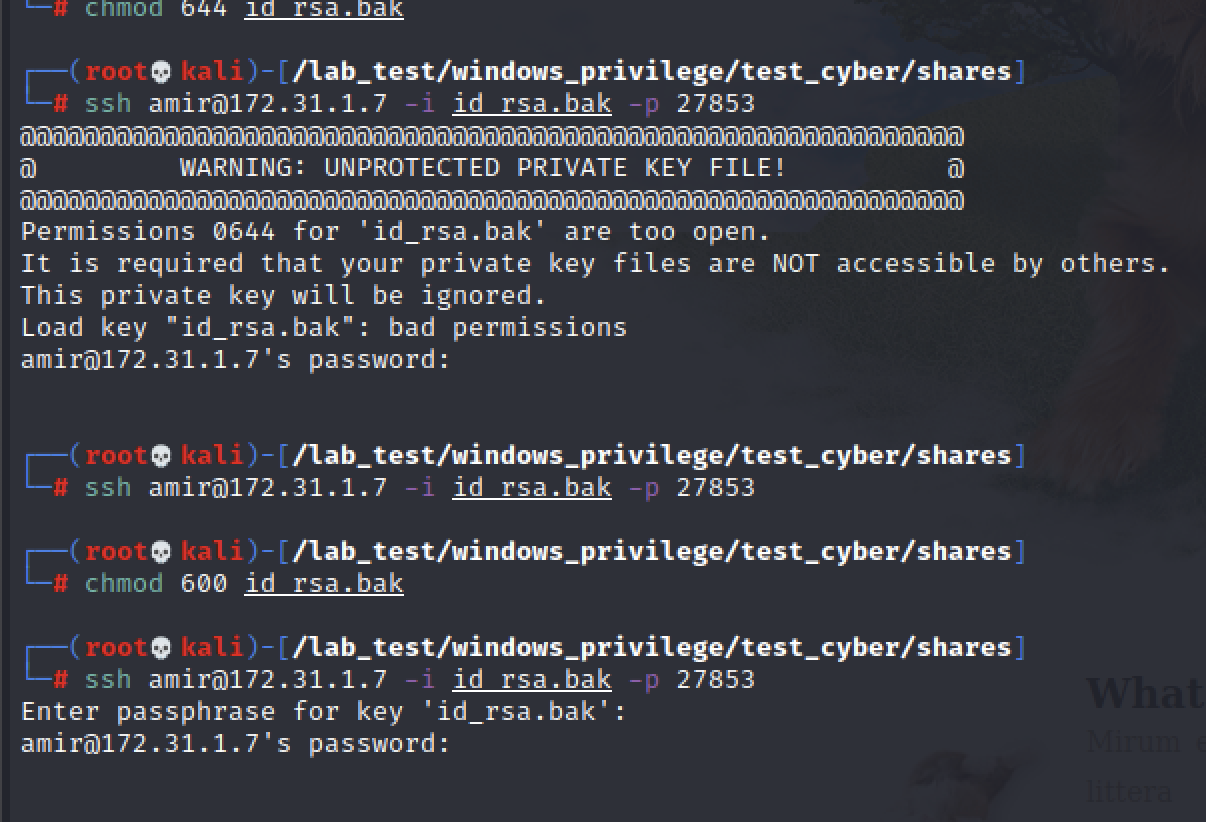Select the underlined id_rsa.bak after chmod 644

click(324, 10)
